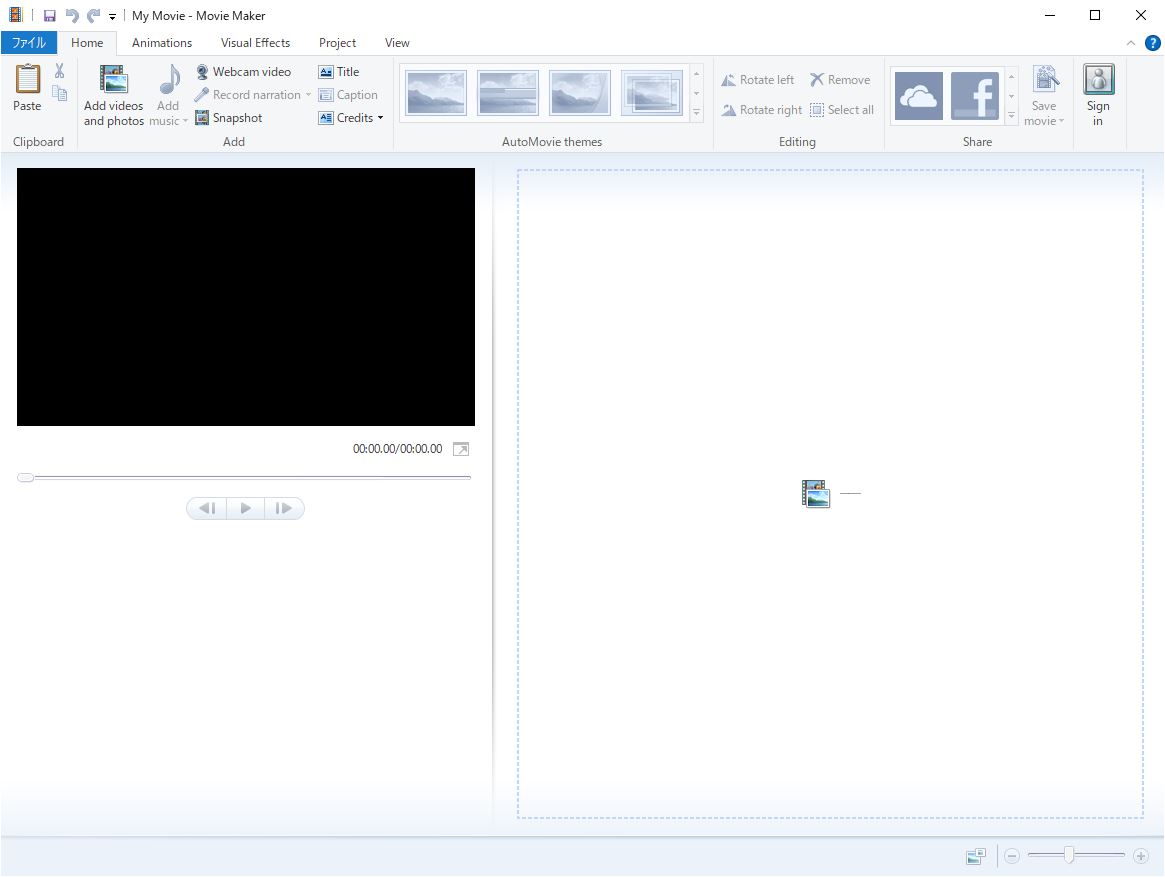1165x877 pixels.
Task: Switch to the View tab
Action: 397,43
